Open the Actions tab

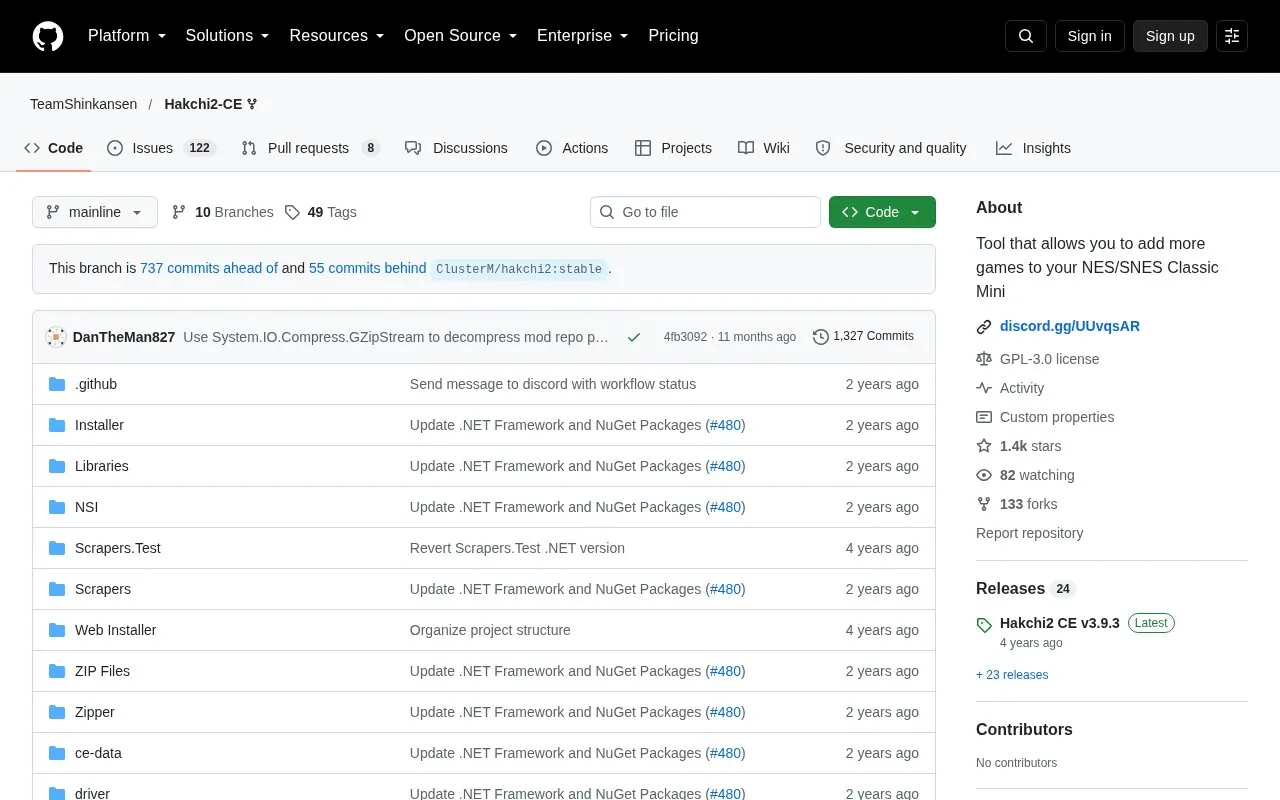click(x=572, y=148)
